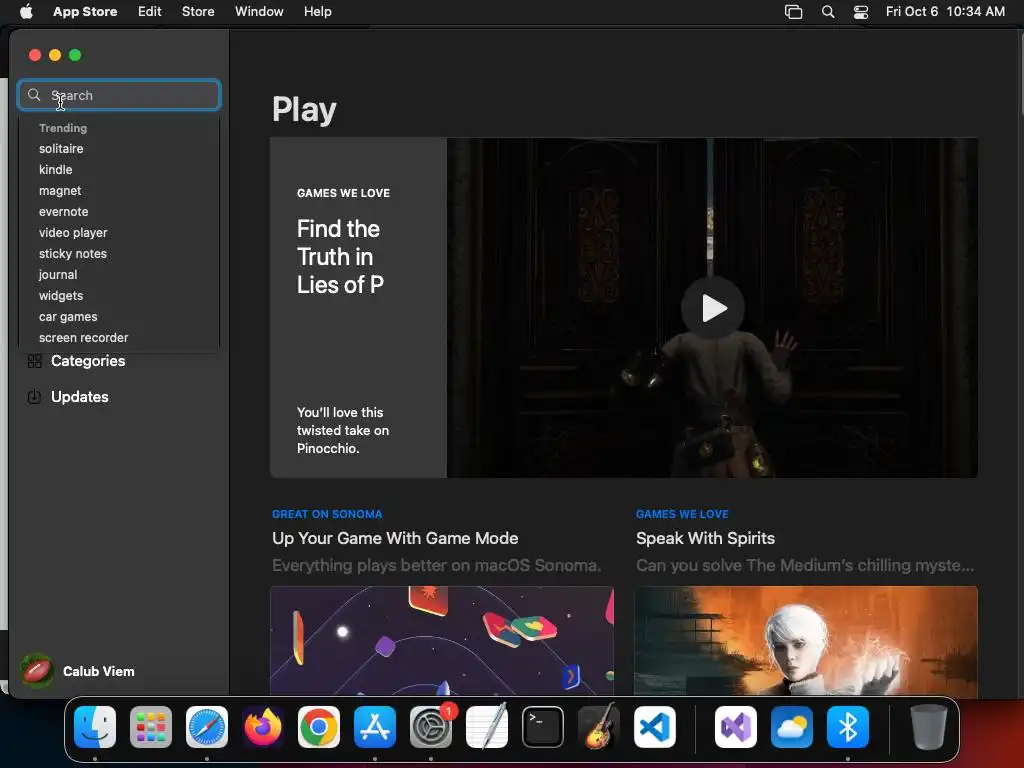Open the Window menu

click(x=259, y=12)
